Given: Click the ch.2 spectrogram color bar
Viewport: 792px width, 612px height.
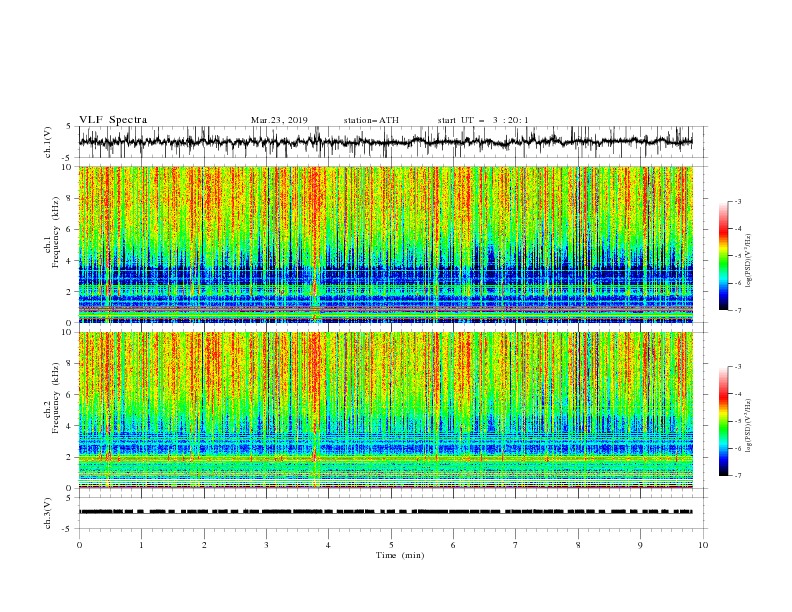Looking at the screenshot, I should (723, 421).
